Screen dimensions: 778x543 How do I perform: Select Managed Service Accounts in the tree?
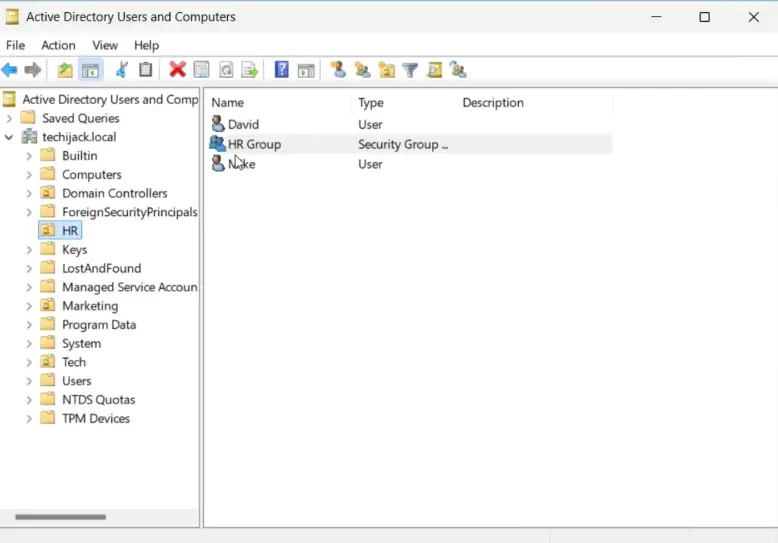tap(130, 287)
